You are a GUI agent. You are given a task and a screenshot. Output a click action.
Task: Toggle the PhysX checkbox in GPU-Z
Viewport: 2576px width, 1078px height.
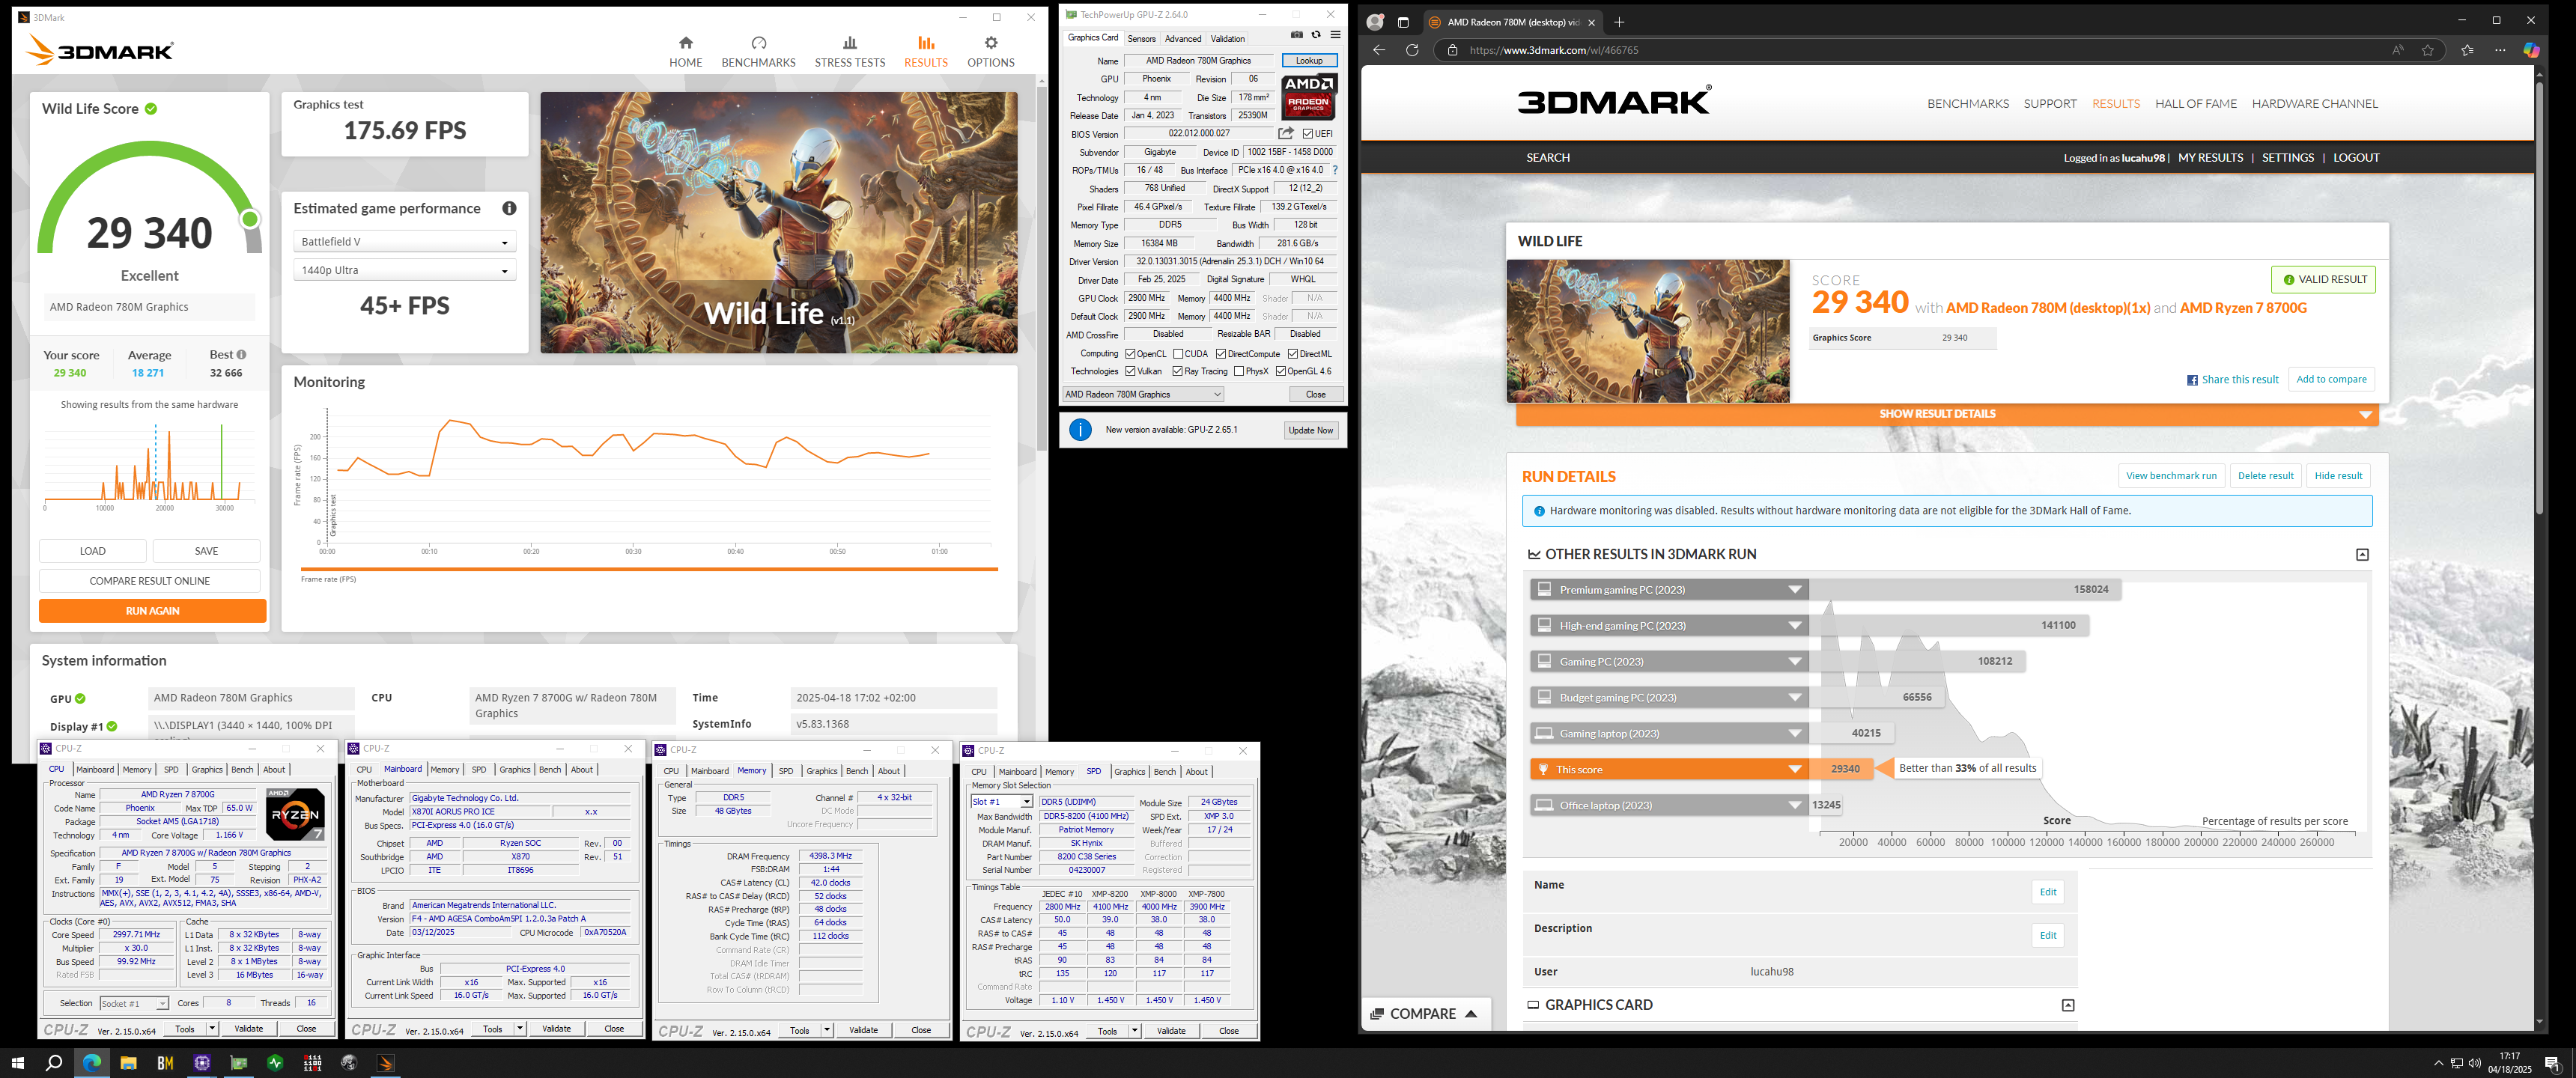[x=1239, y=371]
